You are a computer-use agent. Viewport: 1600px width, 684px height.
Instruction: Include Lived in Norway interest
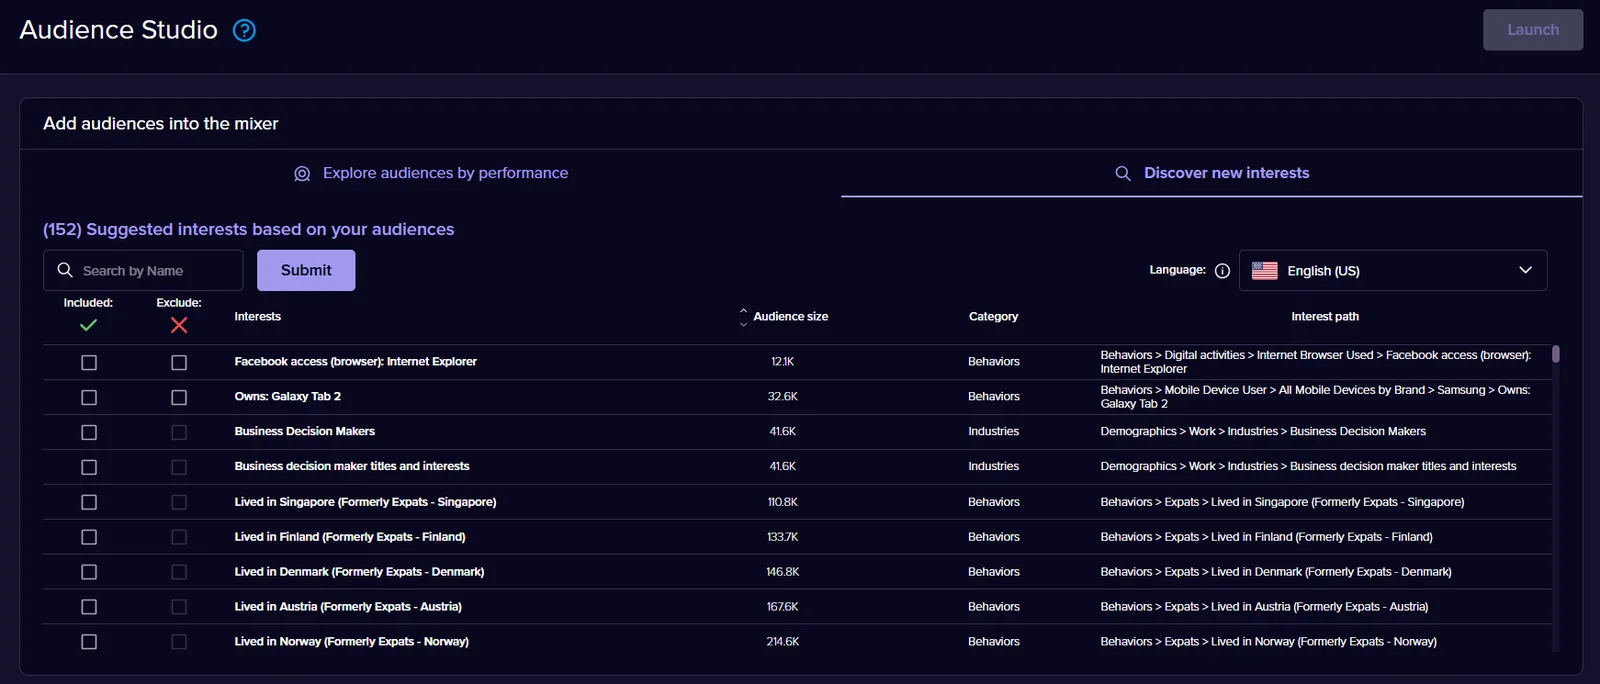[x=89, y=642]
